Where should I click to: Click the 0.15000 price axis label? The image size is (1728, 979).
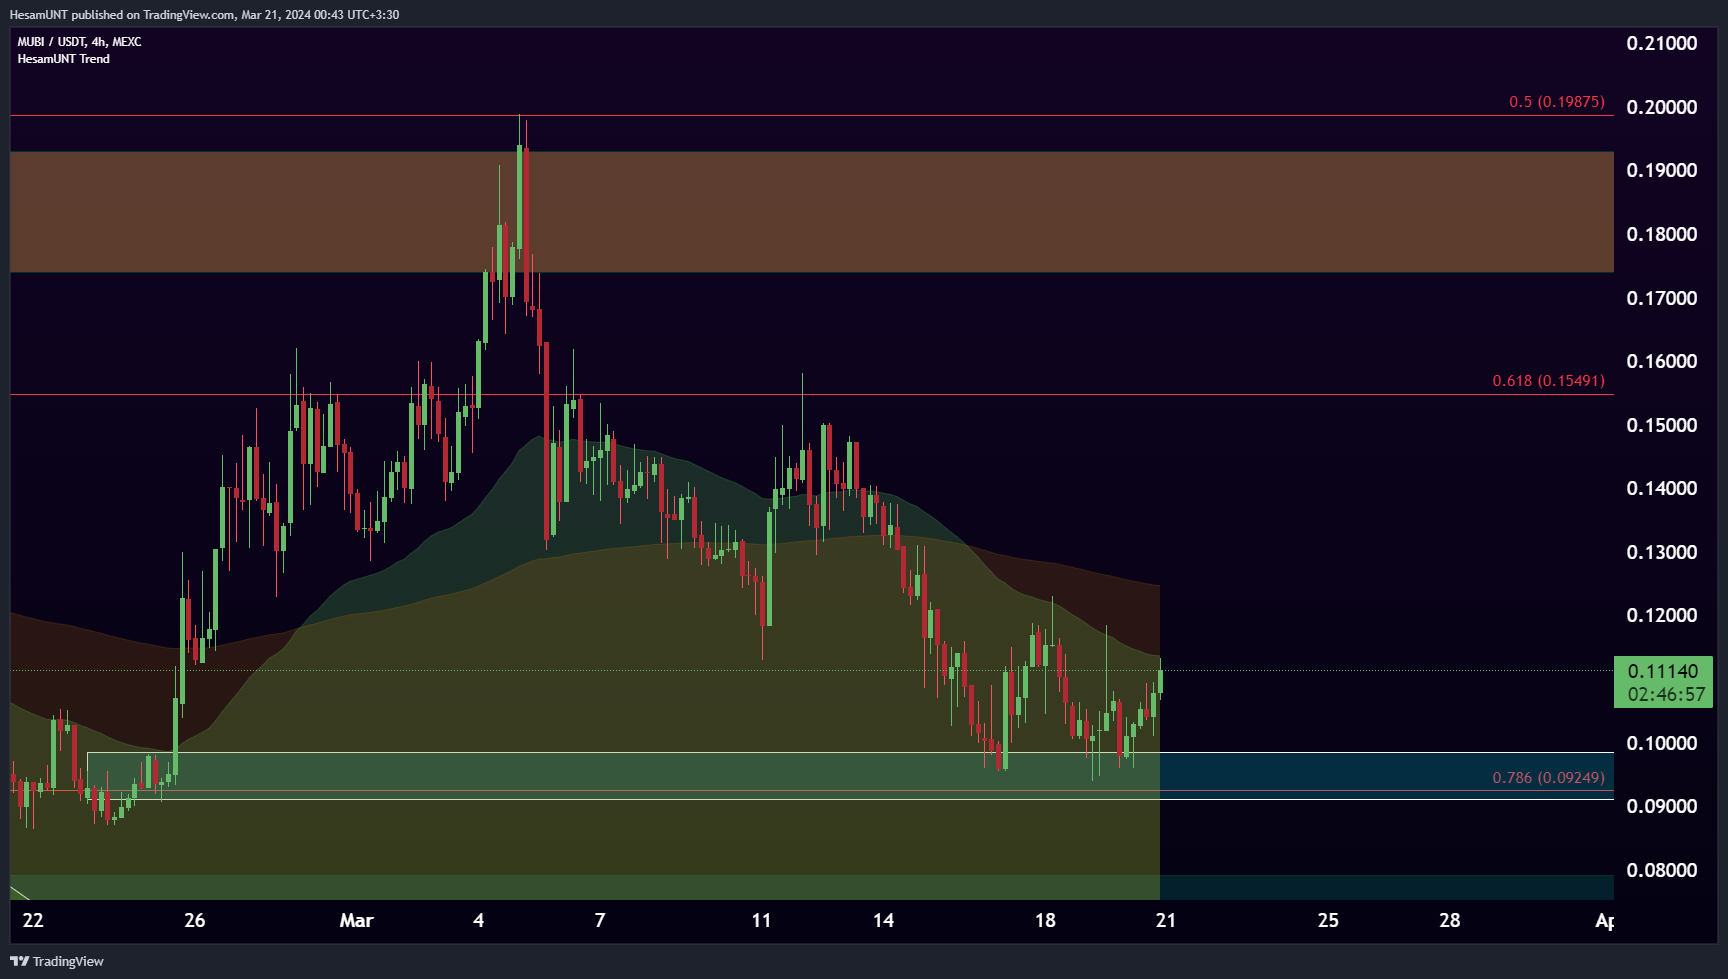pos(1662,425)
